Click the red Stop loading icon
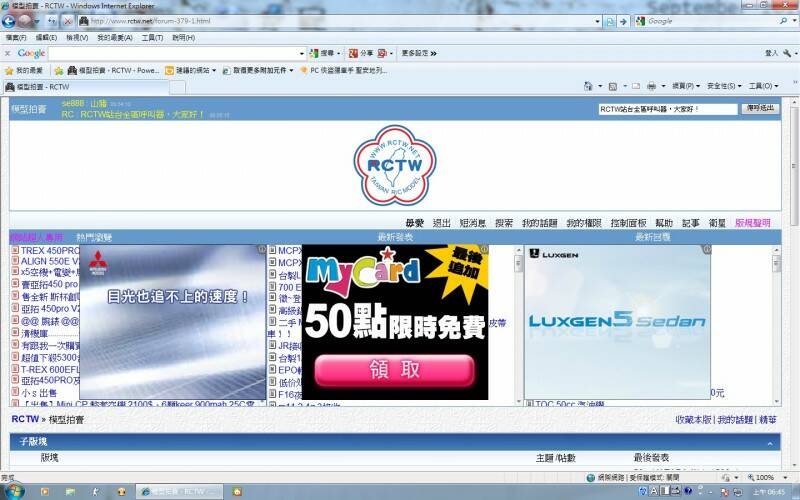 (67, 21)
